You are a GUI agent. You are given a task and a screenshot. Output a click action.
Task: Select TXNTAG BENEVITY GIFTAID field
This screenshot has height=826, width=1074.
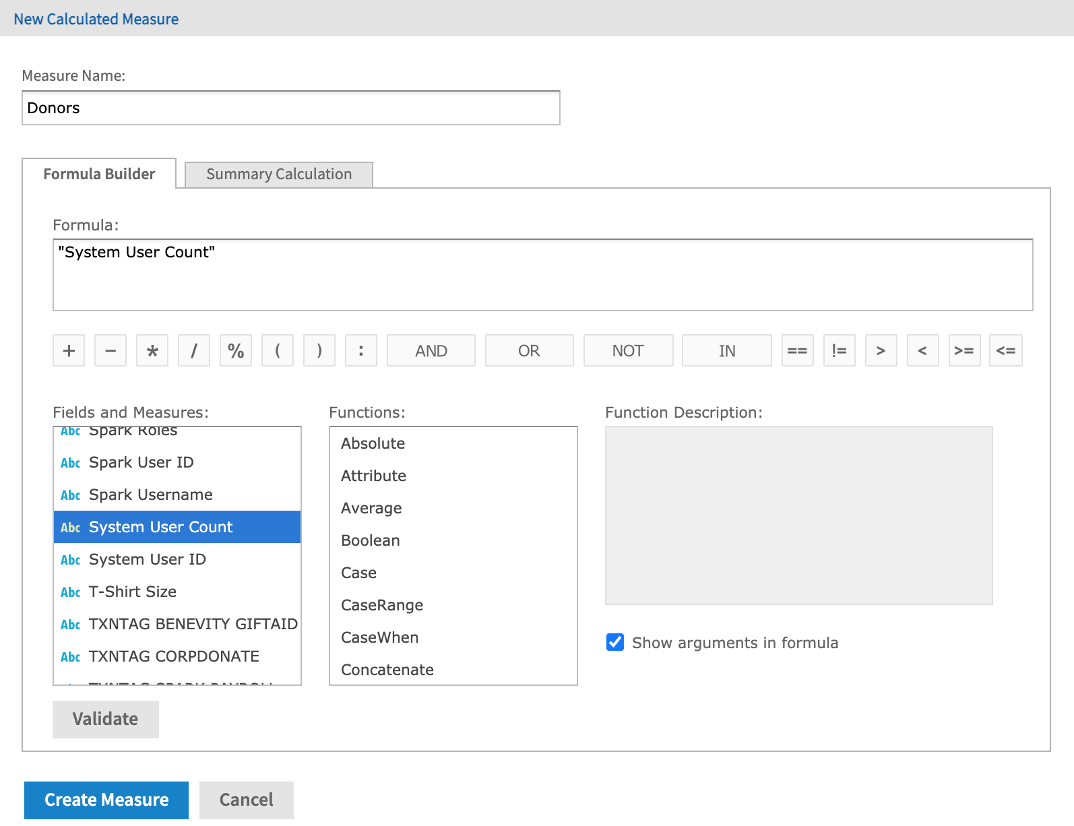pos(177,623)
